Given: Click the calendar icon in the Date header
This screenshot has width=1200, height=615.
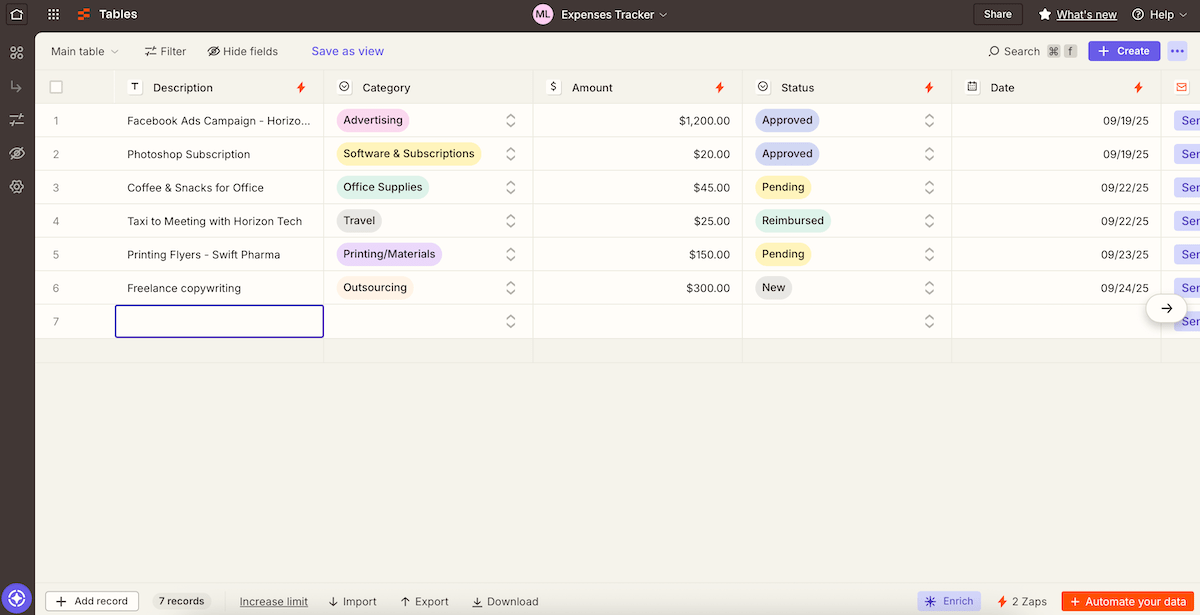Looking at the screenshot, I should (971, 88).
